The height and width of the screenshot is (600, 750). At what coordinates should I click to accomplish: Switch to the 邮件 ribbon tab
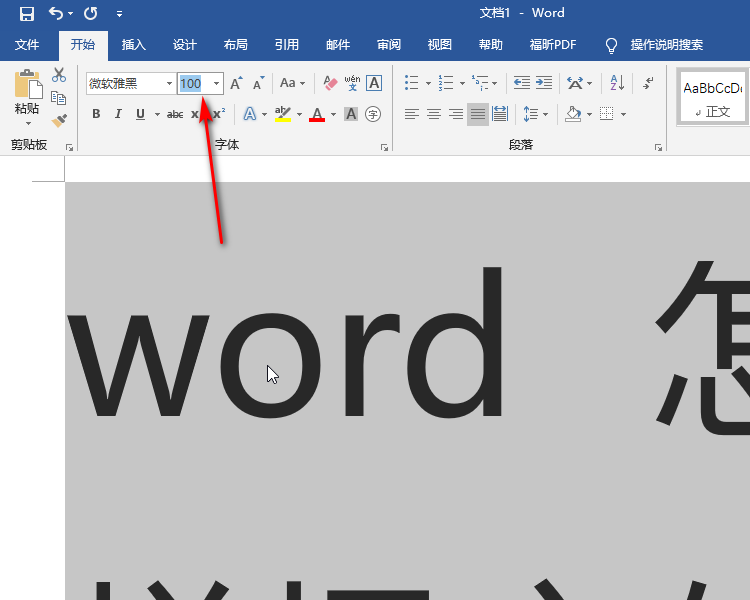338,45
